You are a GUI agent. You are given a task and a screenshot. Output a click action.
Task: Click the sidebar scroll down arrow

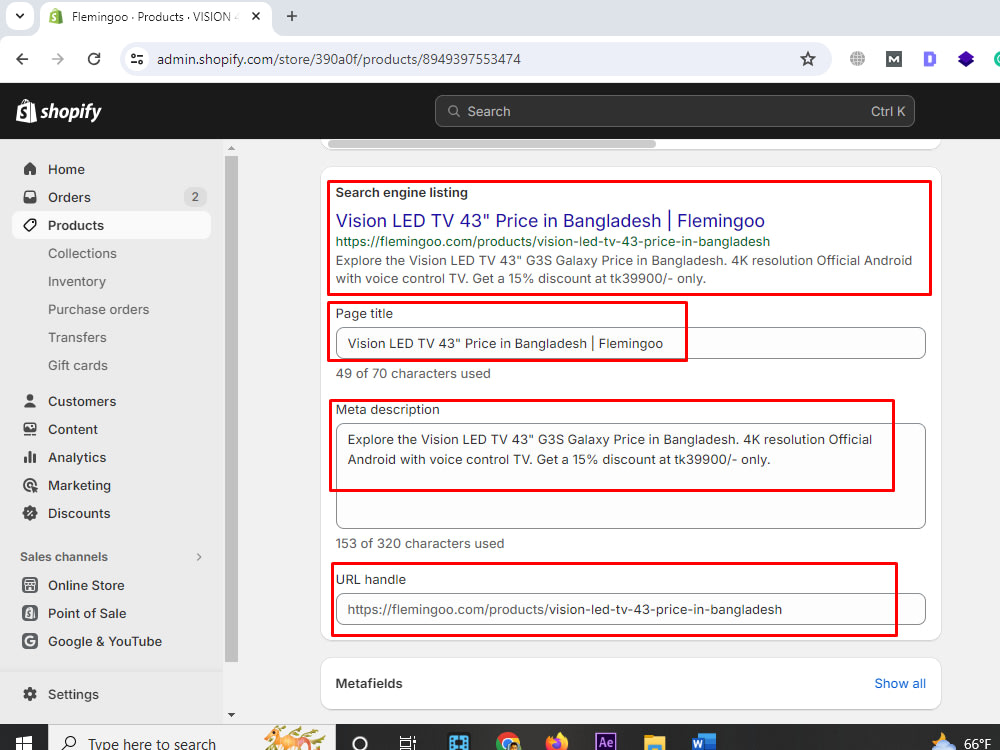[232, 715]
